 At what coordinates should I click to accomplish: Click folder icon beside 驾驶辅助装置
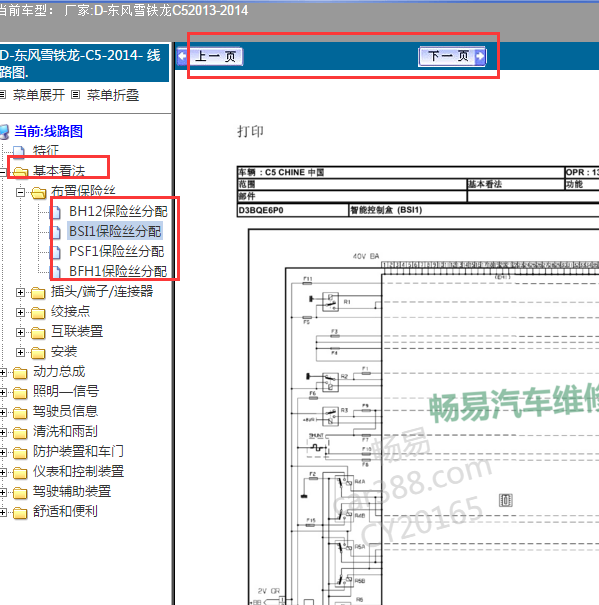[20, 493]
